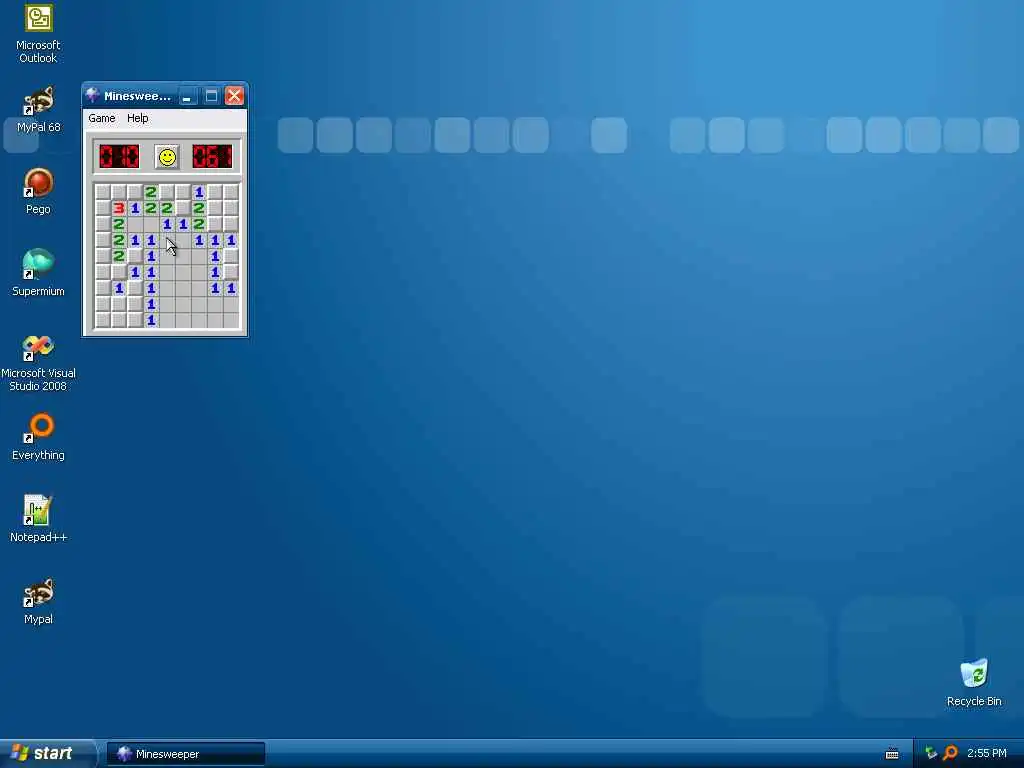The image size is (1024, 768).
Task: Click the blue 1 in the bottom row
Action: 151,320
